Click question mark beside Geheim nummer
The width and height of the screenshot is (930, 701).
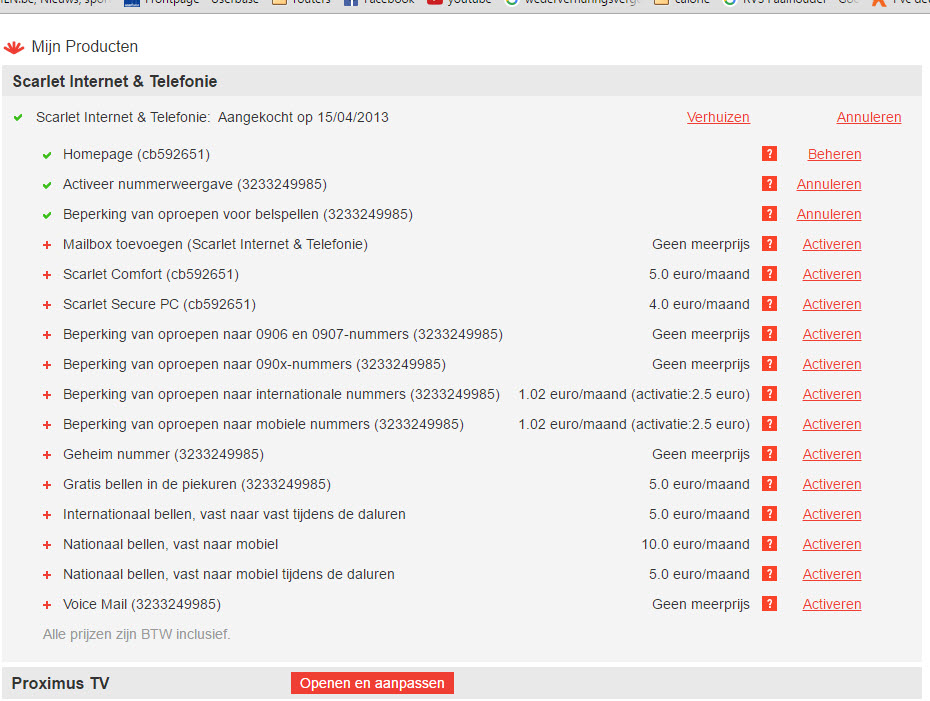[x=769, y=454]
